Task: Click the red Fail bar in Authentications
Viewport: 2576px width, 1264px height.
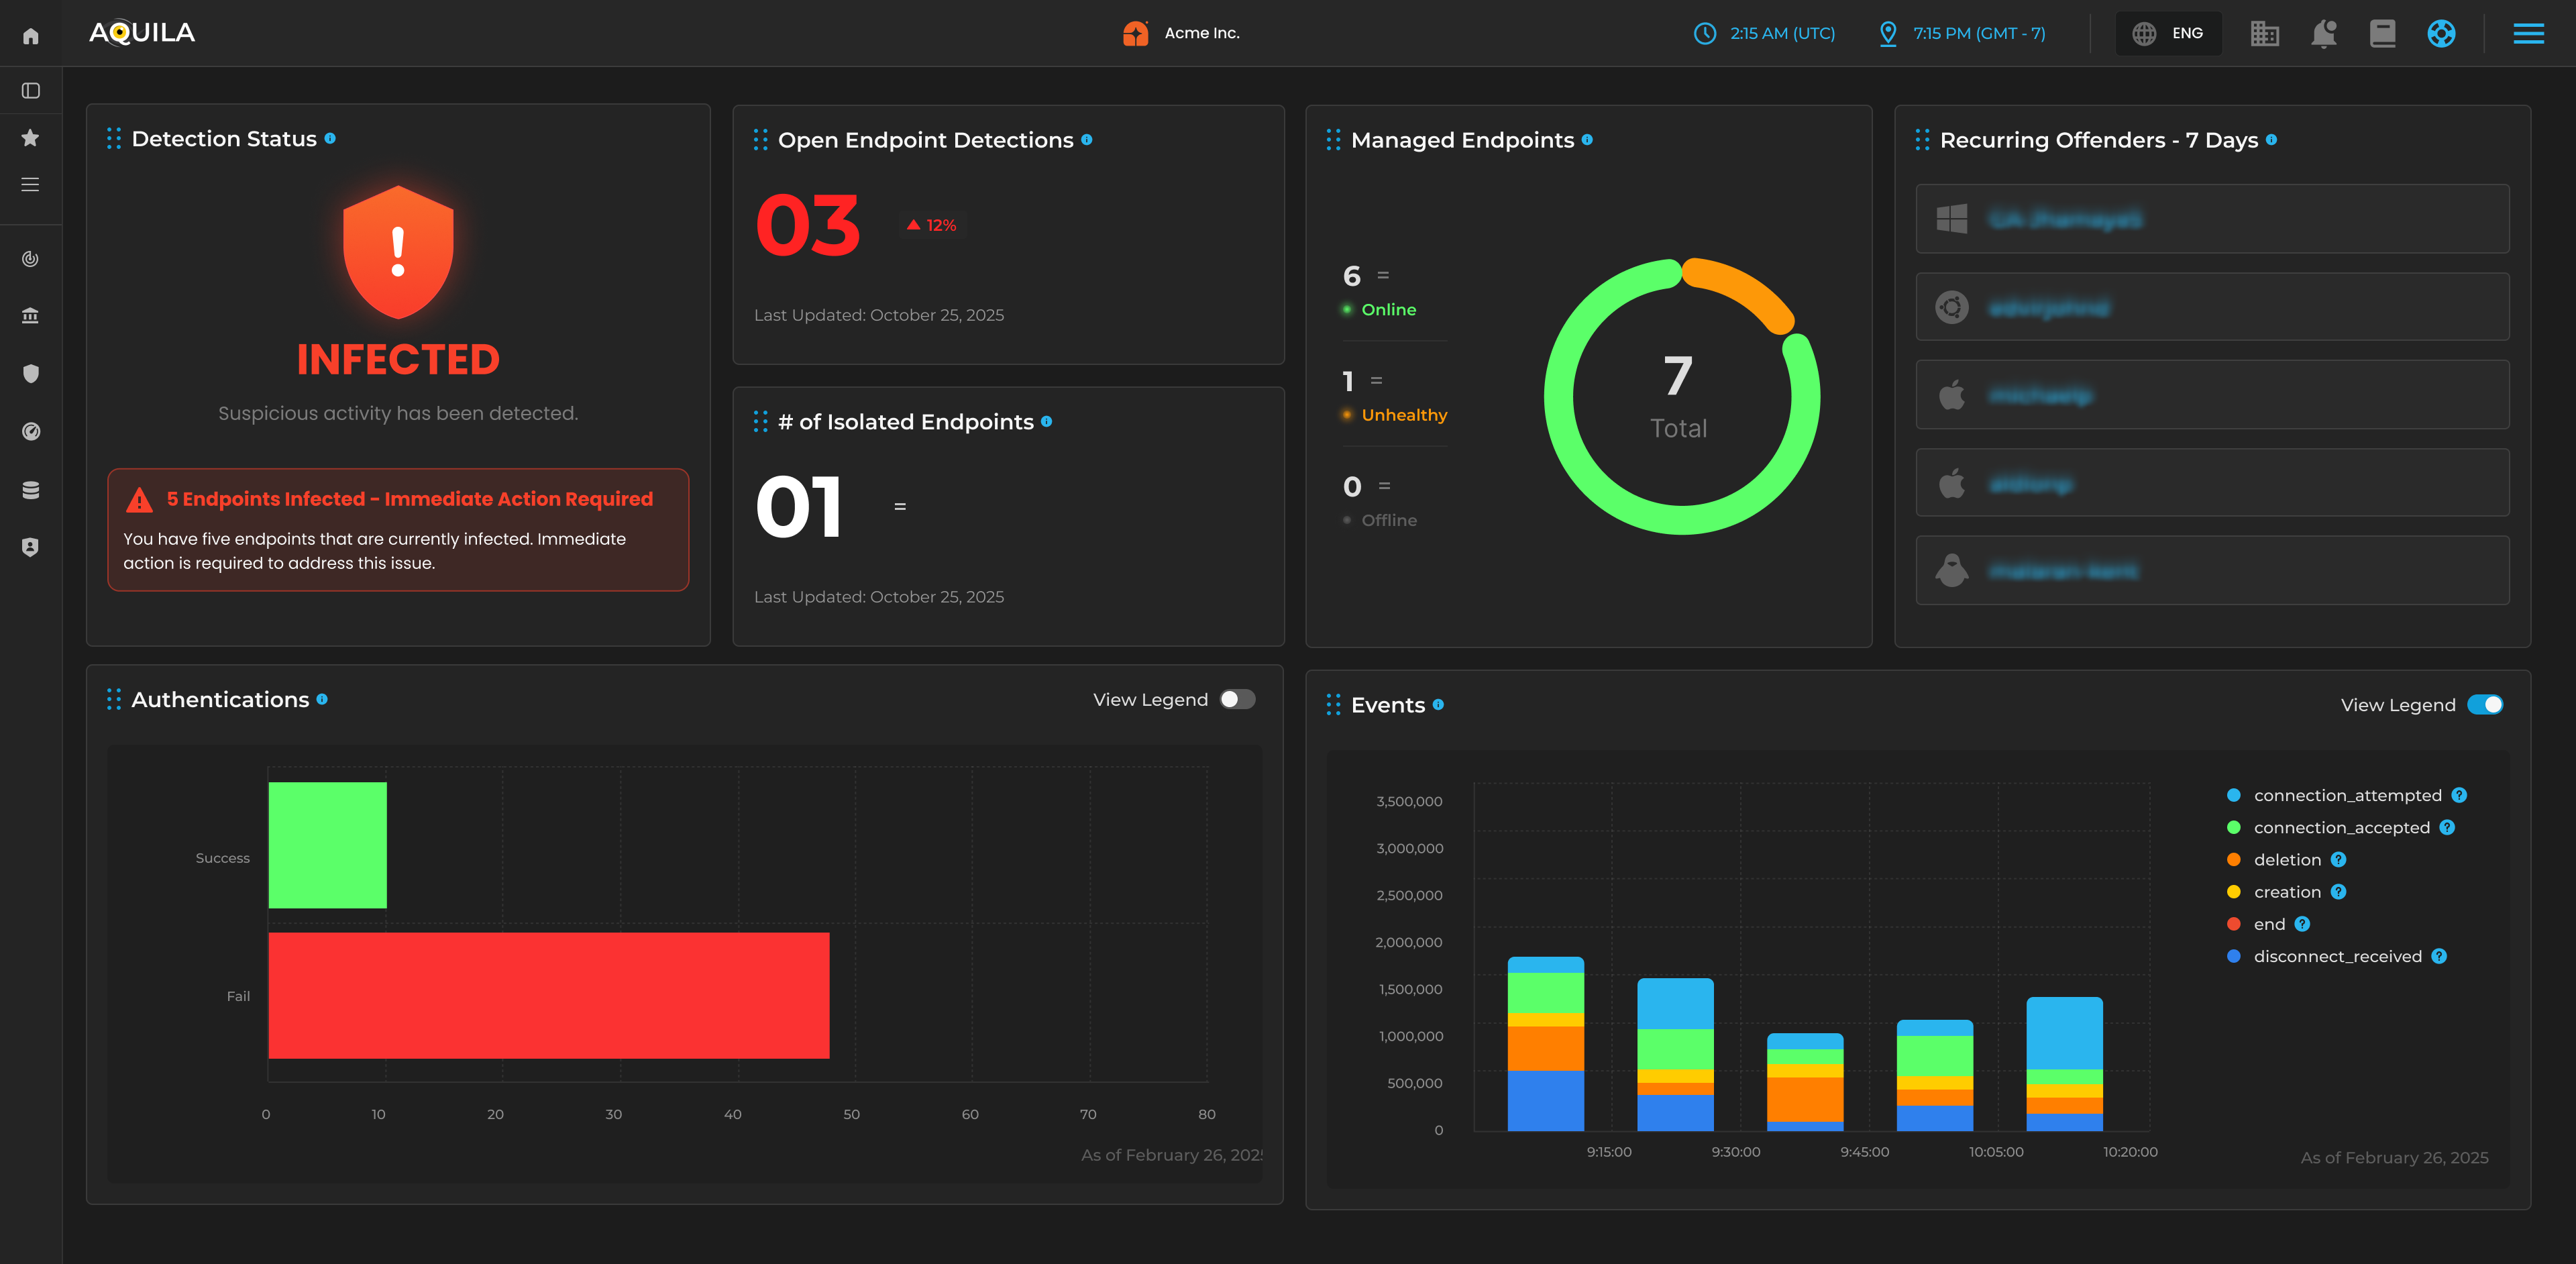Action: (547, 995)
